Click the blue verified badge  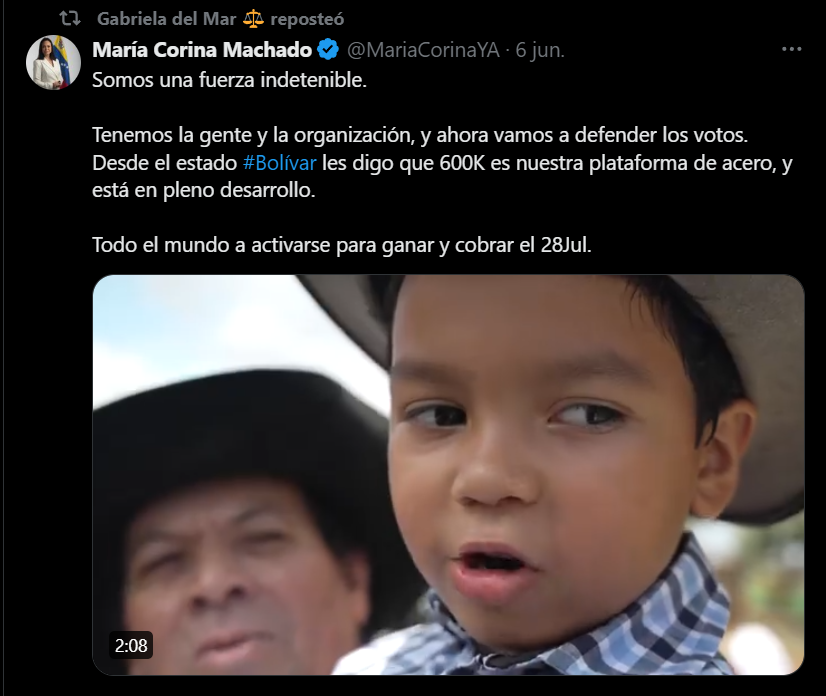tap(328, 50)
